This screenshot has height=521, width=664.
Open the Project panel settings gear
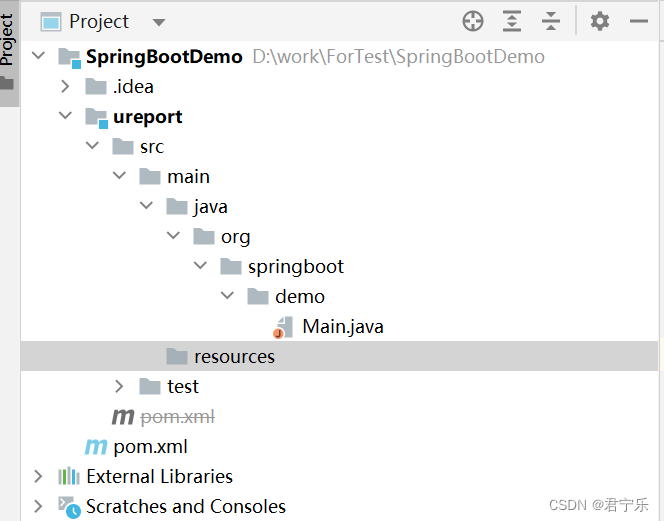(x=600, y=21)
